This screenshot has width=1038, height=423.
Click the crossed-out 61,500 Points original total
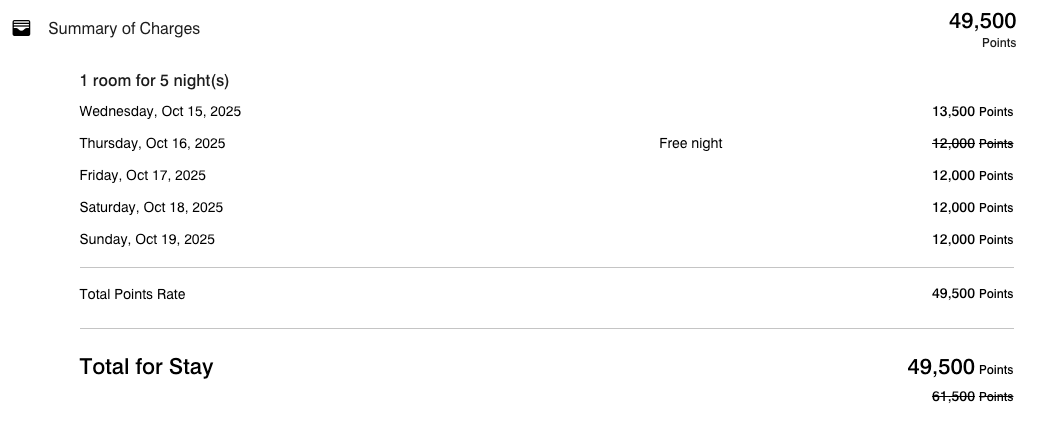(x=972, y=397)
